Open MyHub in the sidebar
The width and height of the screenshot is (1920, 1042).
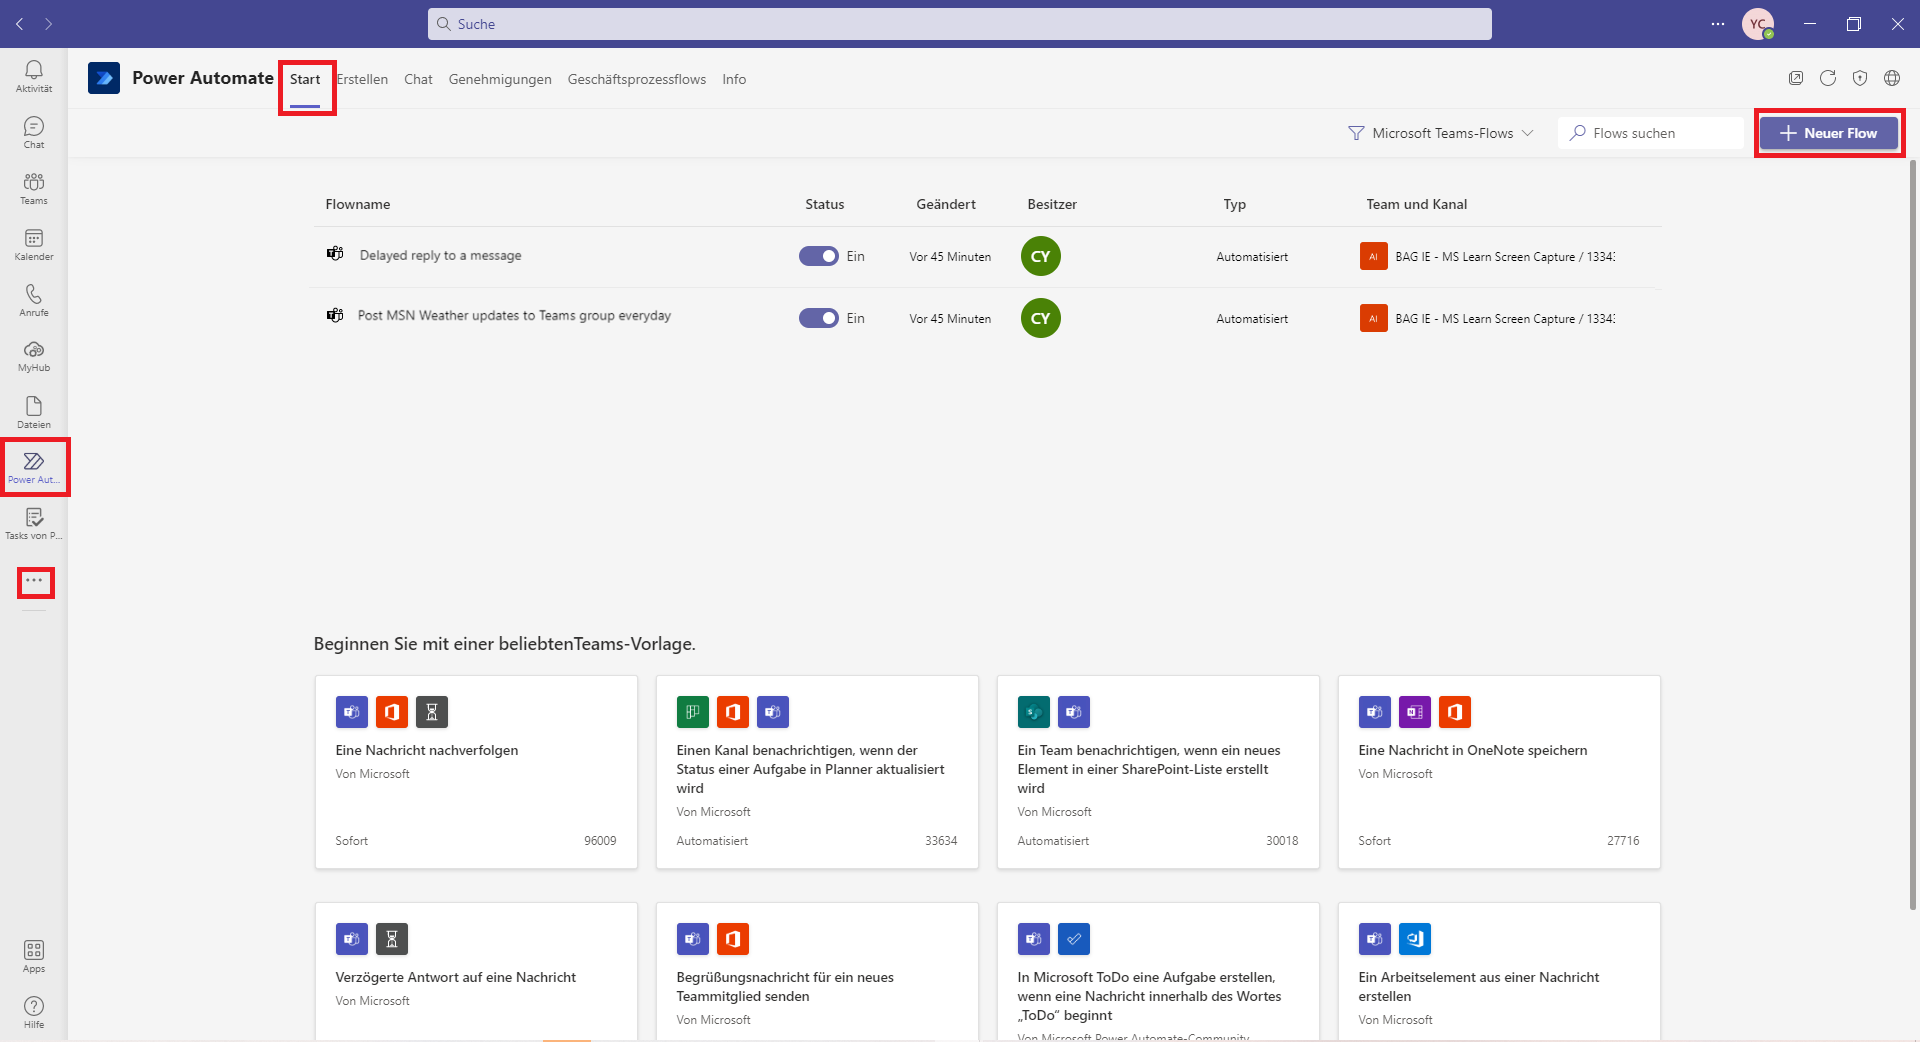[34, 356]
